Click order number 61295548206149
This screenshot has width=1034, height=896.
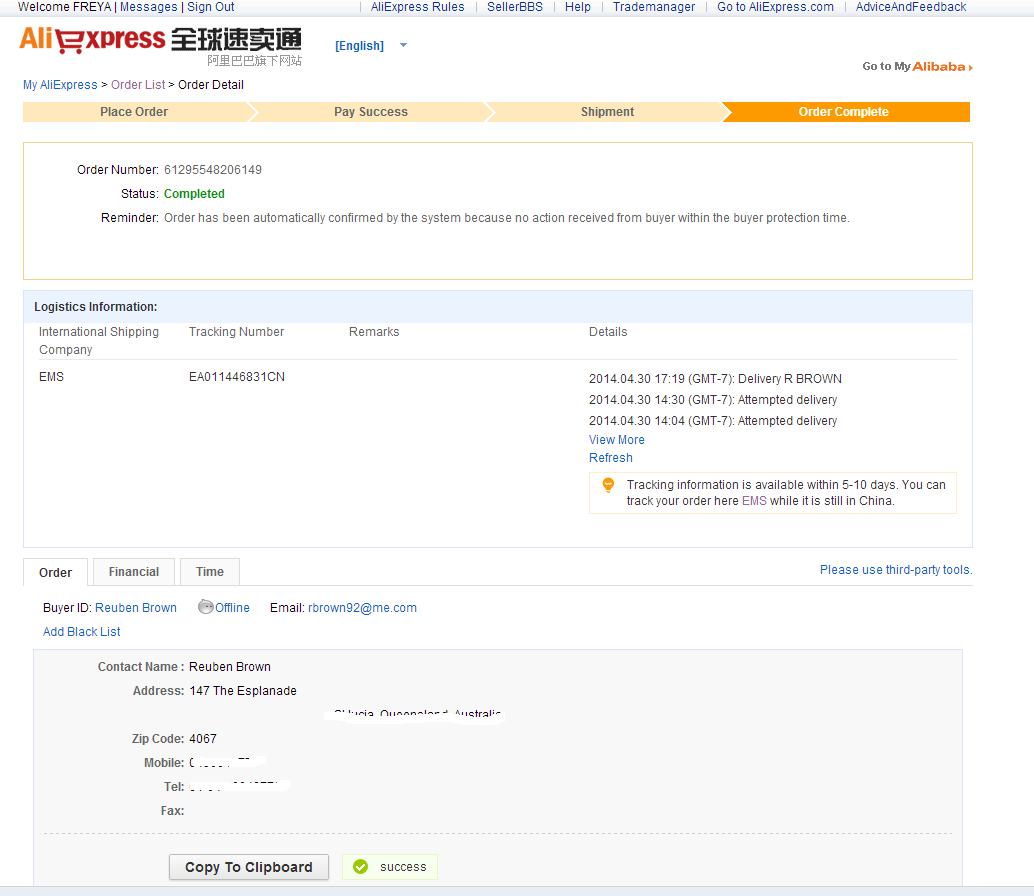[213, 170]
